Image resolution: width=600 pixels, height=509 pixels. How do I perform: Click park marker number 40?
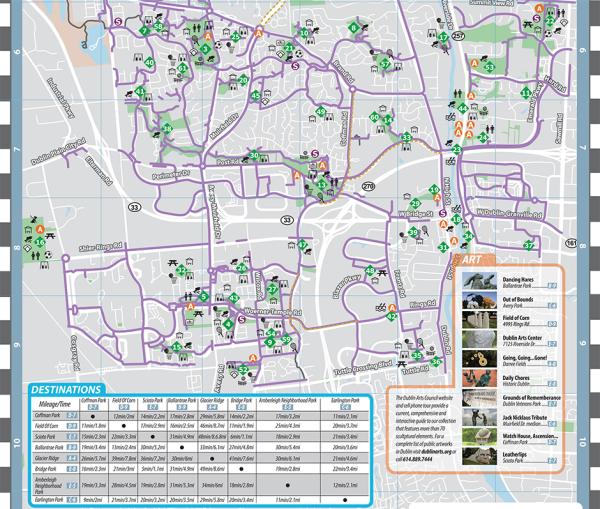(149, 63)
